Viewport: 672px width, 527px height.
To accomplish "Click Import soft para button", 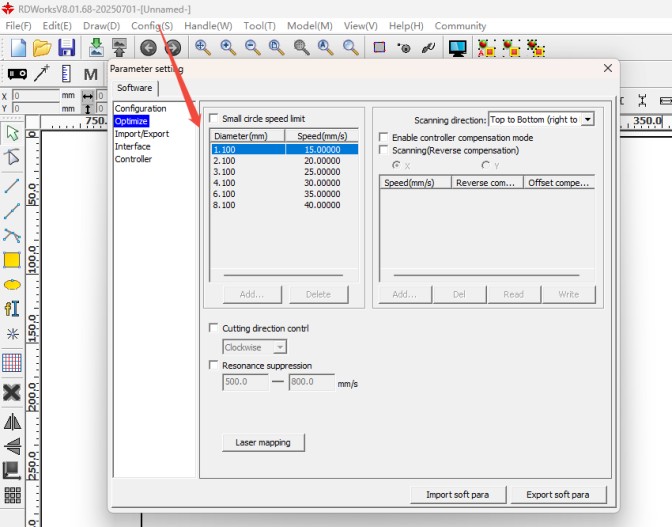I will pos(458,494).
